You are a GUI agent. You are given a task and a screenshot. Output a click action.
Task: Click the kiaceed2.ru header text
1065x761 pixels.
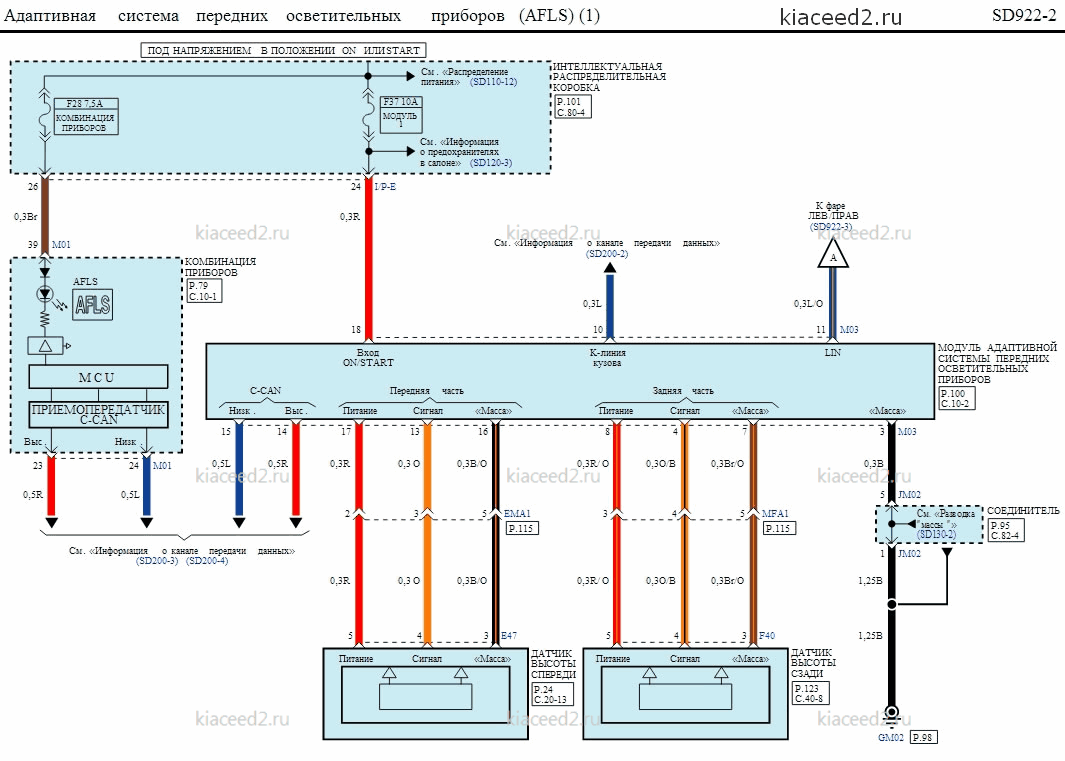click(x=840, y=17)
